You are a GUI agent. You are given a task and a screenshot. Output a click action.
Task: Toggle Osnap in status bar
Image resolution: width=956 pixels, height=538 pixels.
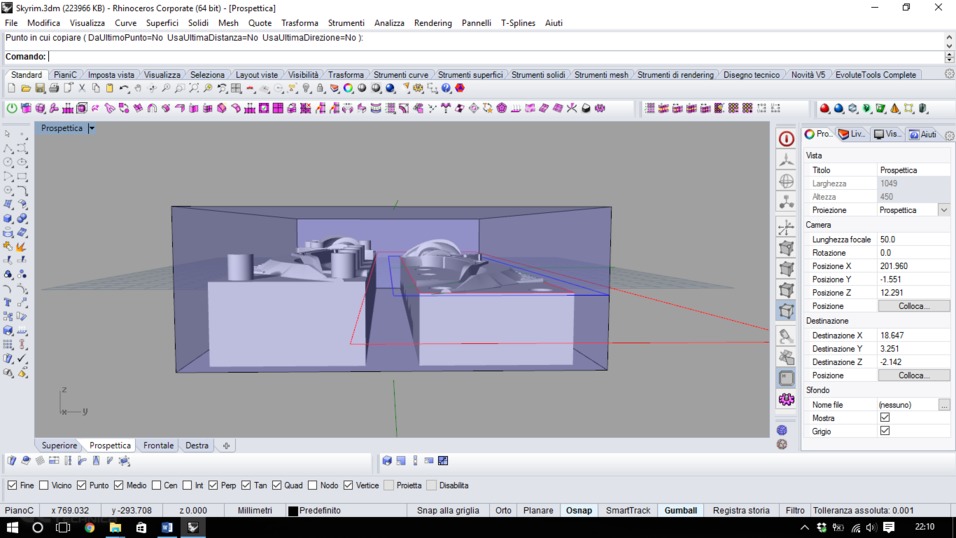tap(579, 511)
